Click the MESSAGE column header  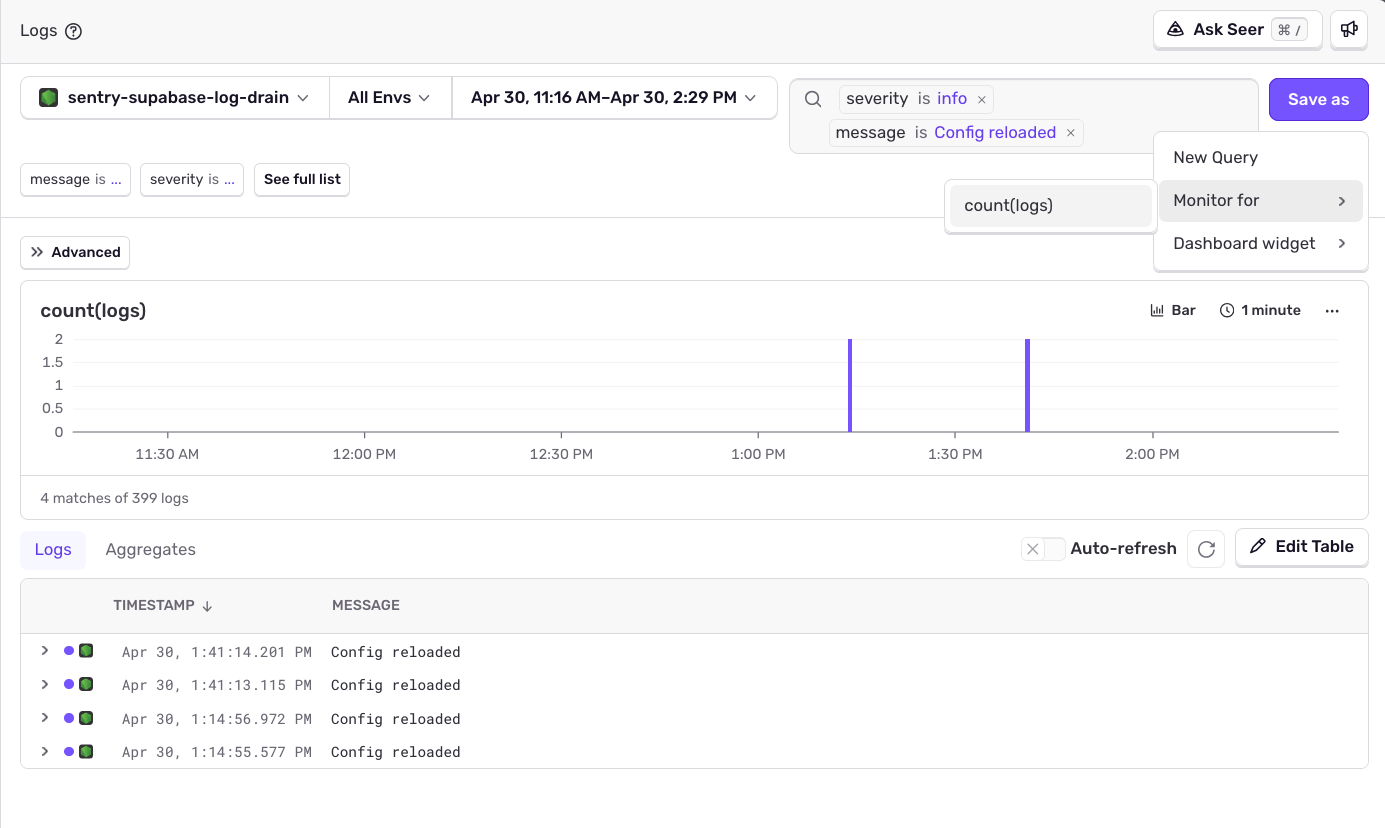click(366, 605)
